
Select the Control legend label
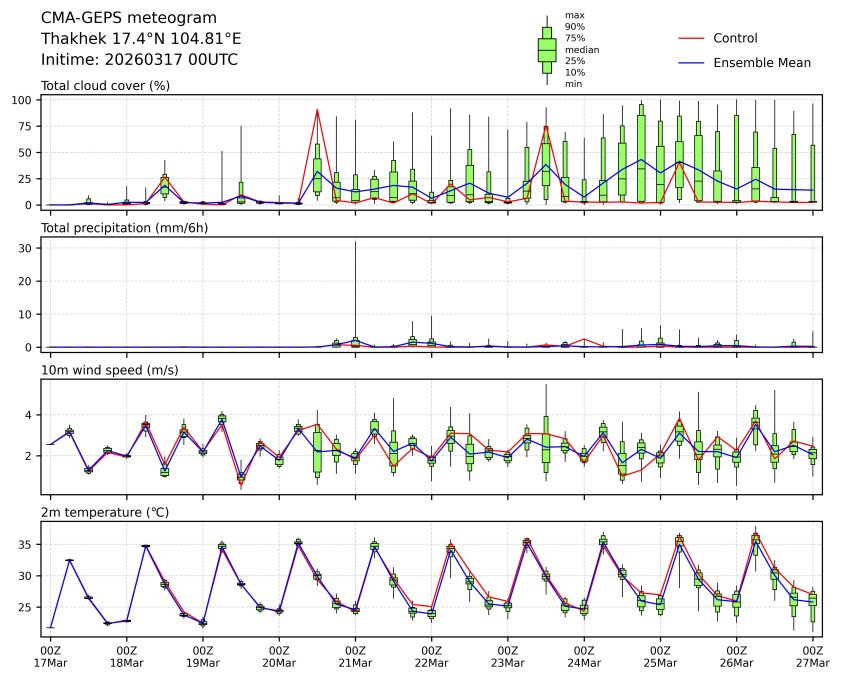(x=735, y=39)
